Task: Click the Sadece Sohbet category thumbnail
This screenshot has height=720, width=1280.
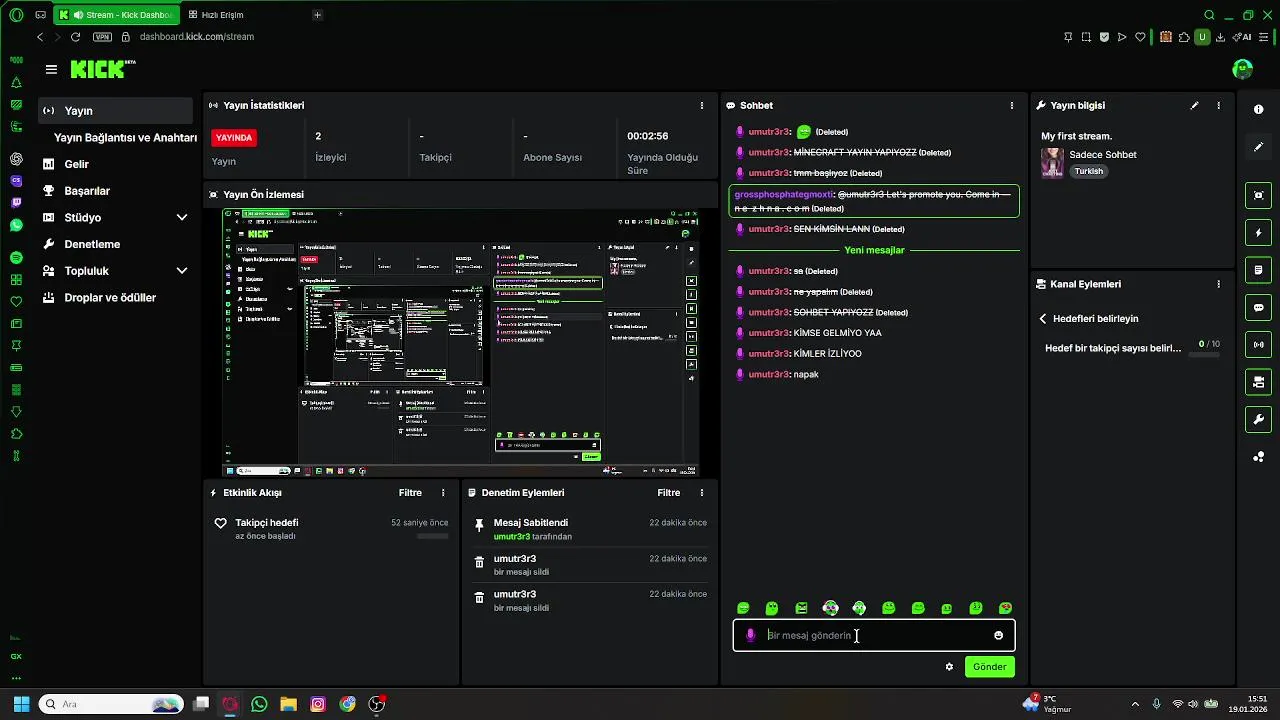Action: coord(1052,163)
